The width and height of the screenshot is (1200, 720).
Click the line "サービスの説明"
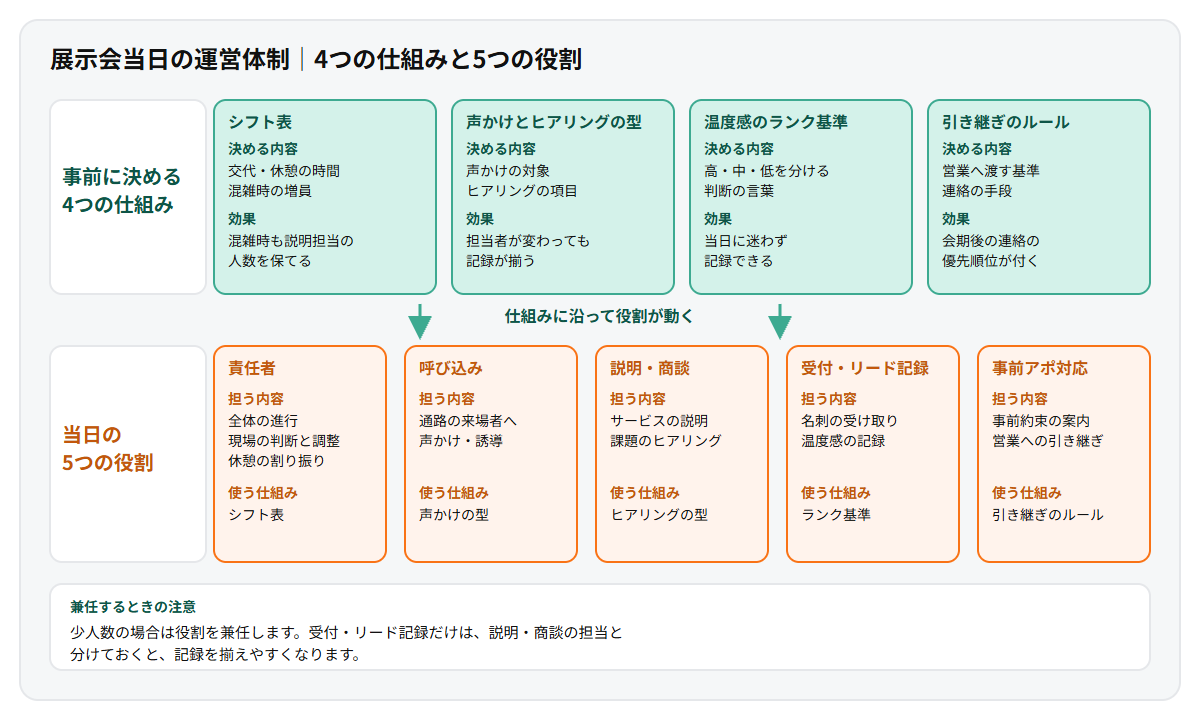coord(659,421)
